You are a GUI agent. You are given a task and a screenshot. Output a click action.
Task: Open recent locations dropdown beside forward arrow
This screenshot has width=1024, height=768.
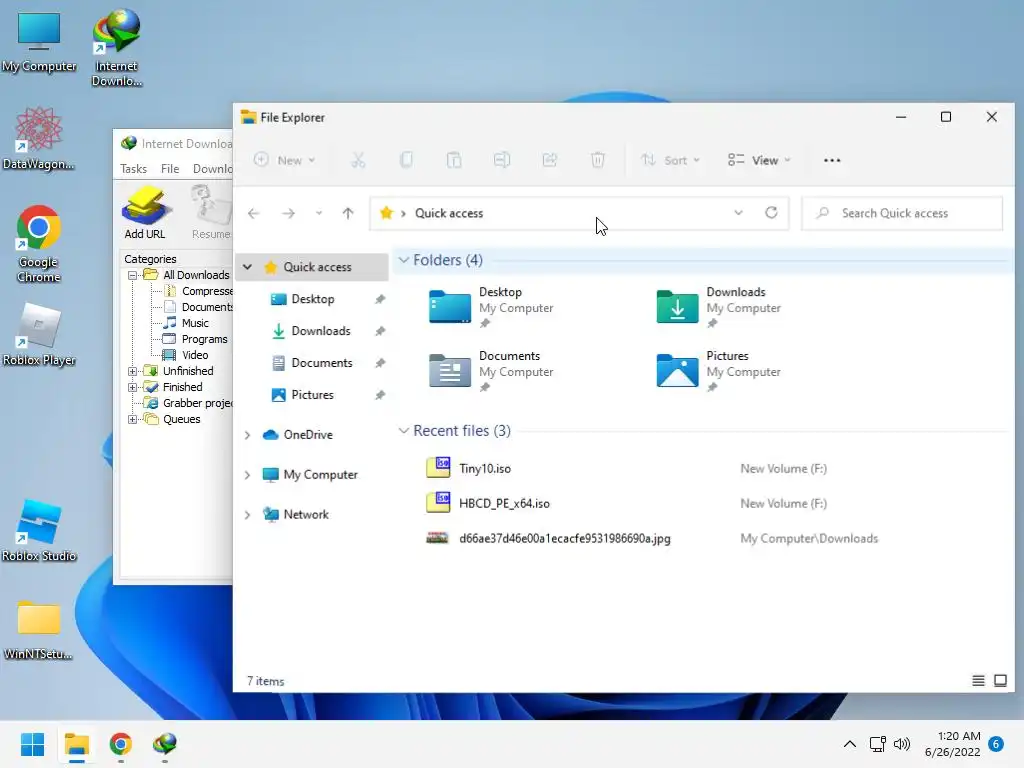click(319, 213)
